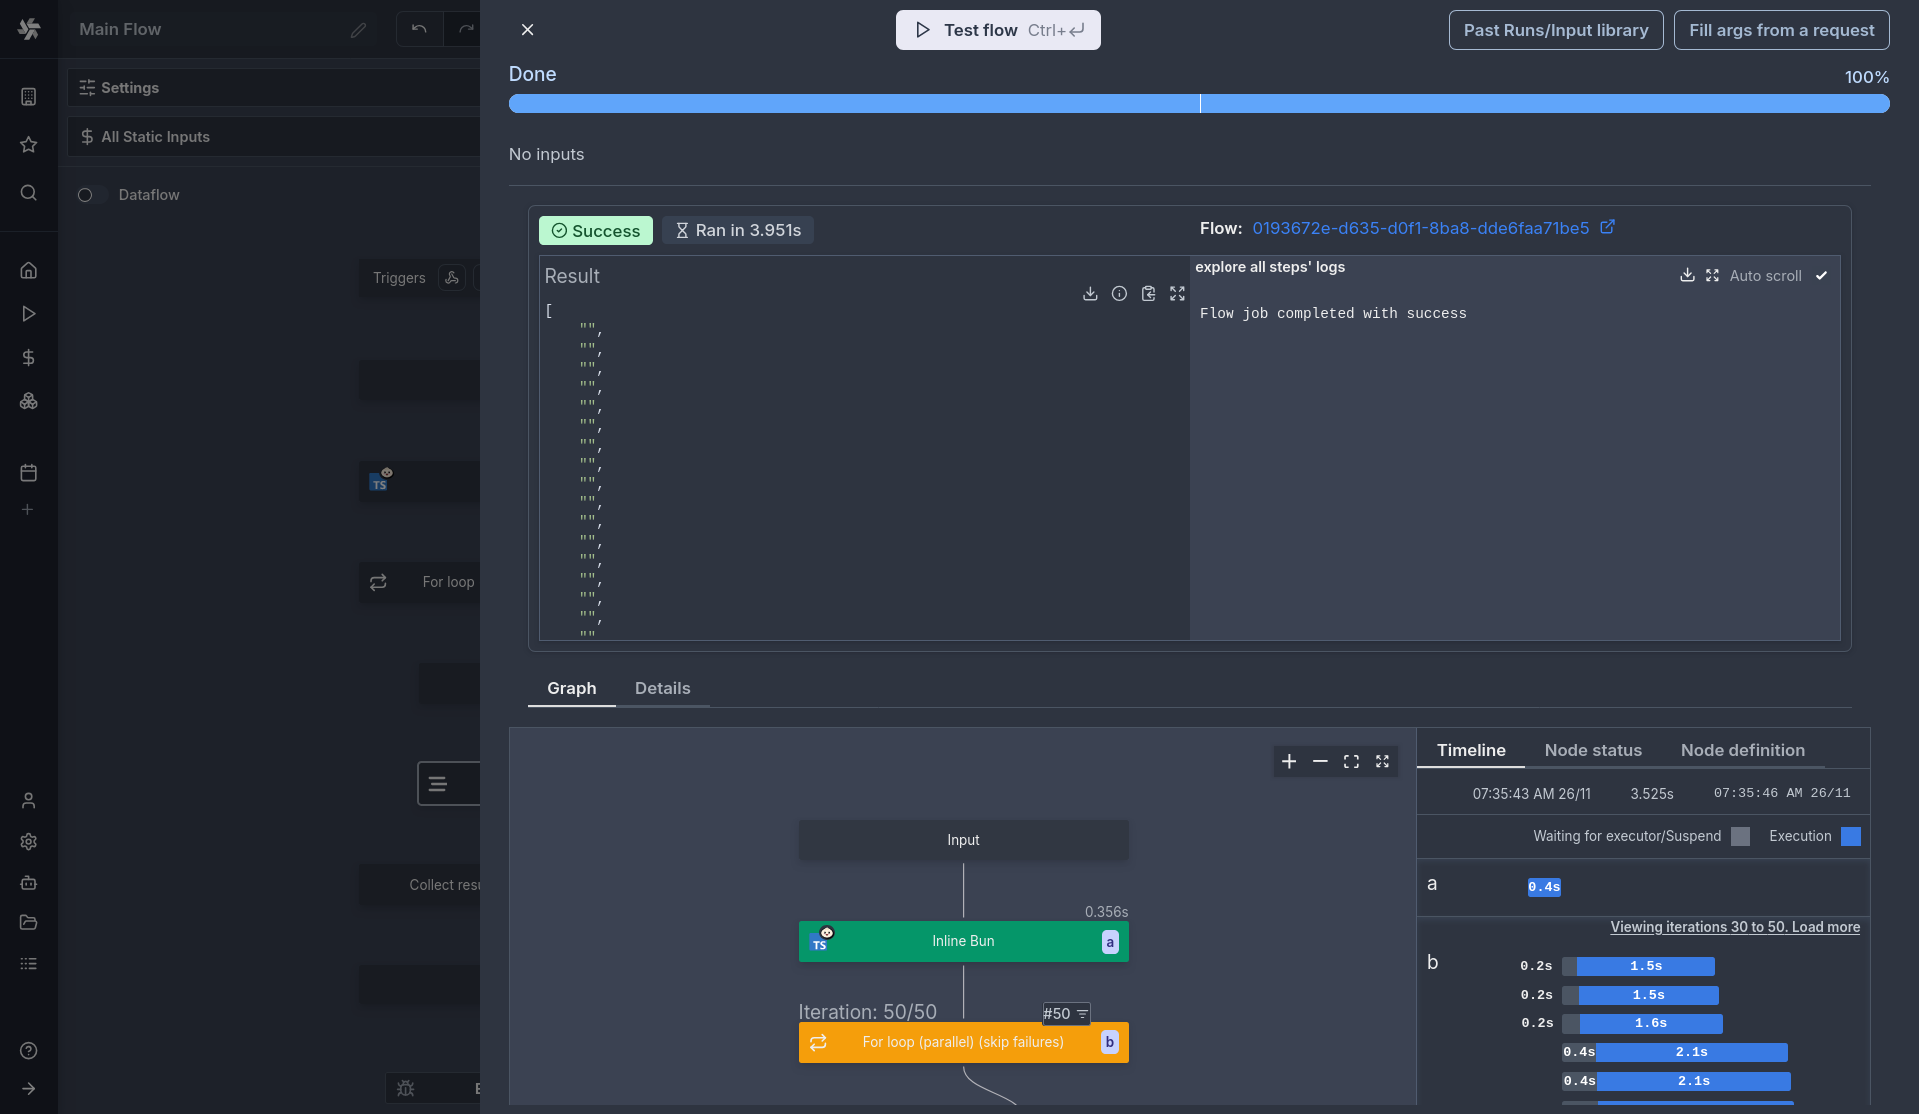Open iteration #50 picker dropdown
Viewport: 1920px width, 1114px height.
(x=1066, y=1014)
